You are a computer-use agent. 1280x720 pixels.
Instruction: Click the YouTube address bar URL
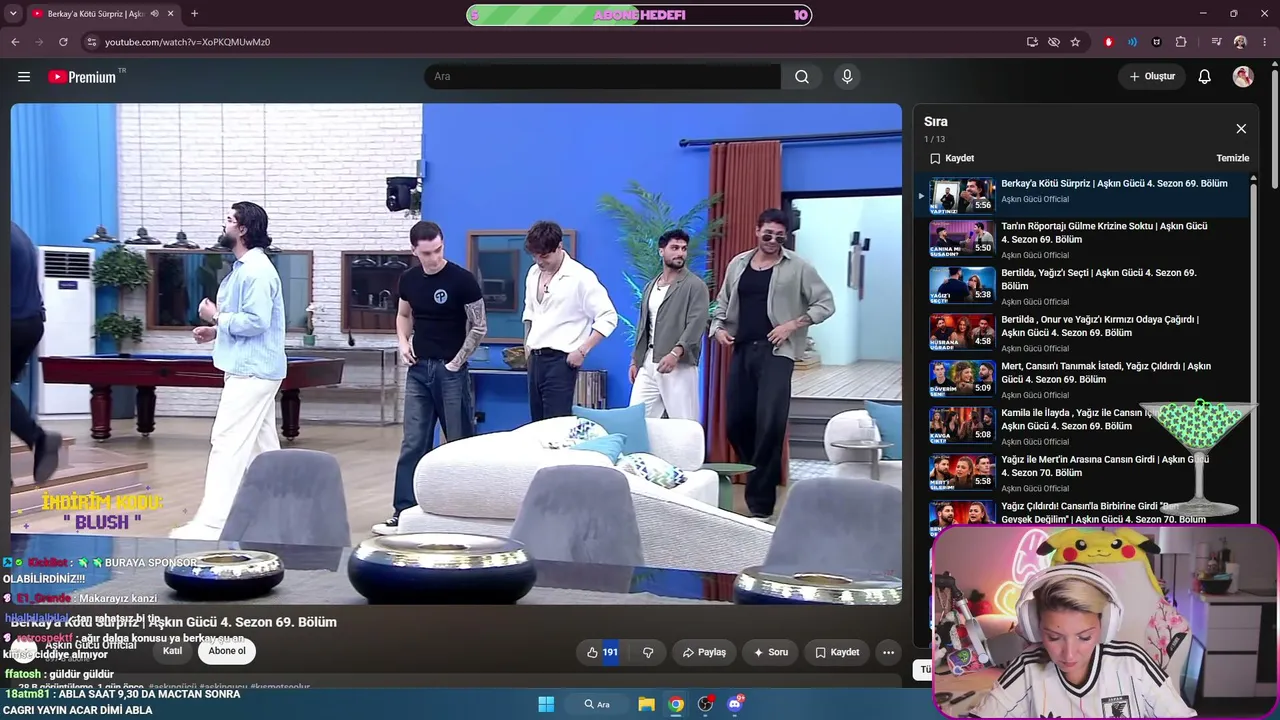(188, 42)
